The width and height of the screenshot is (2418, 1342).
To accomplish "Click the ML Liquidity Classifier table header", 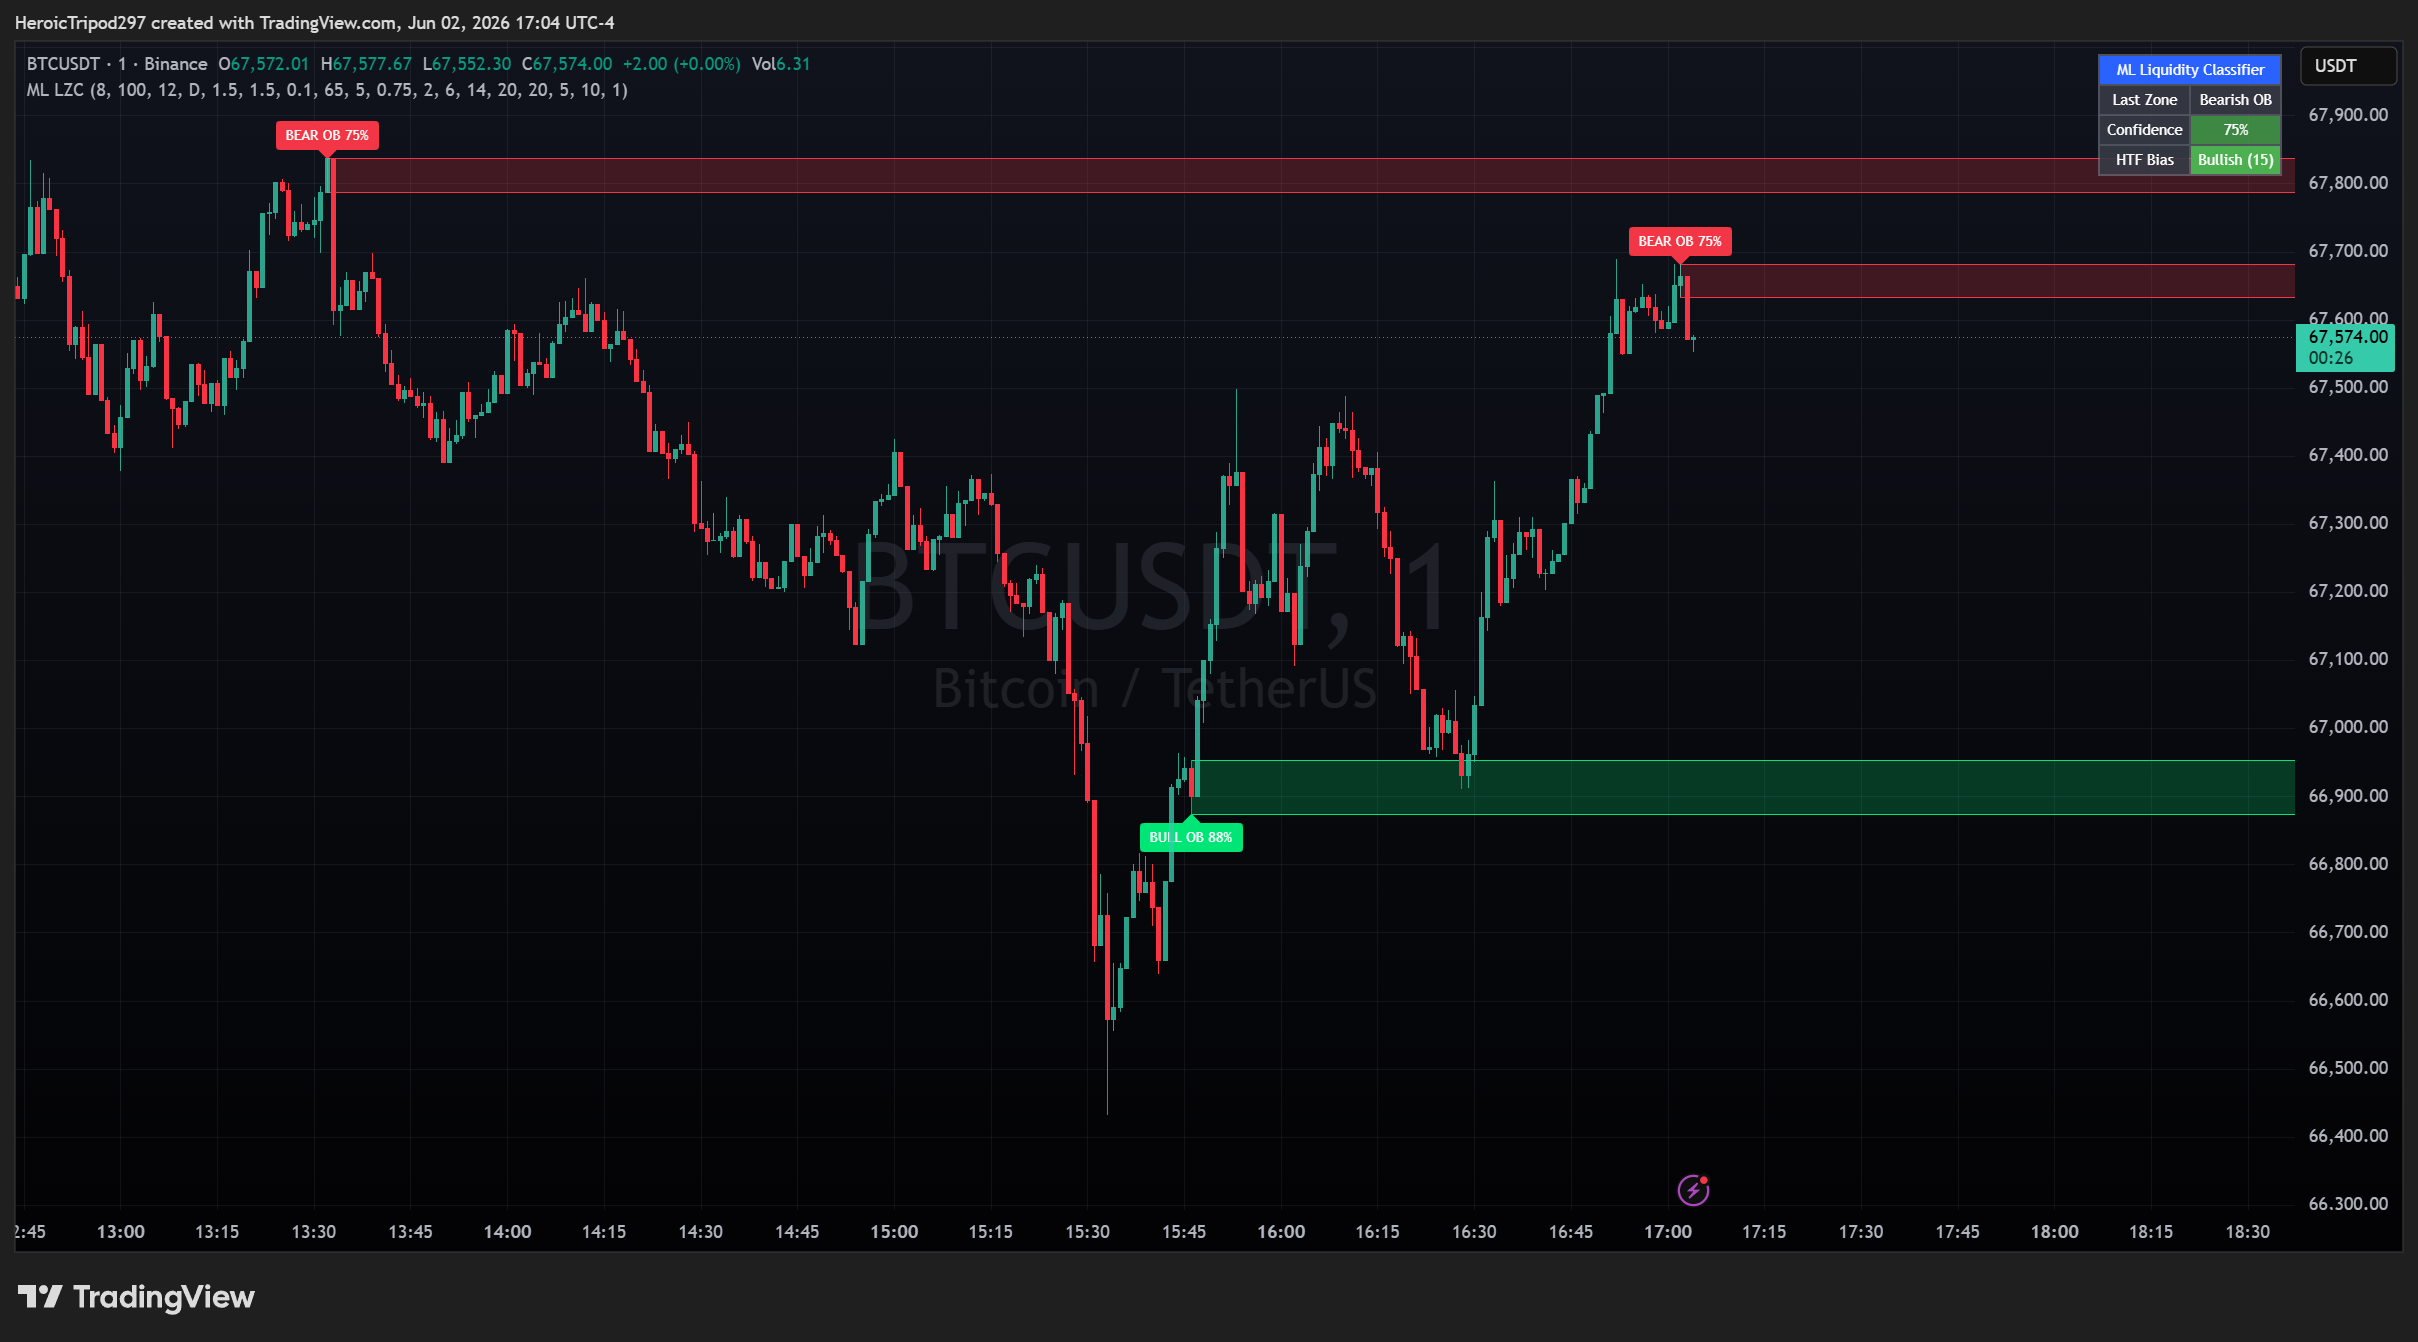I will pyautogui.click(x=2190, y=70).
